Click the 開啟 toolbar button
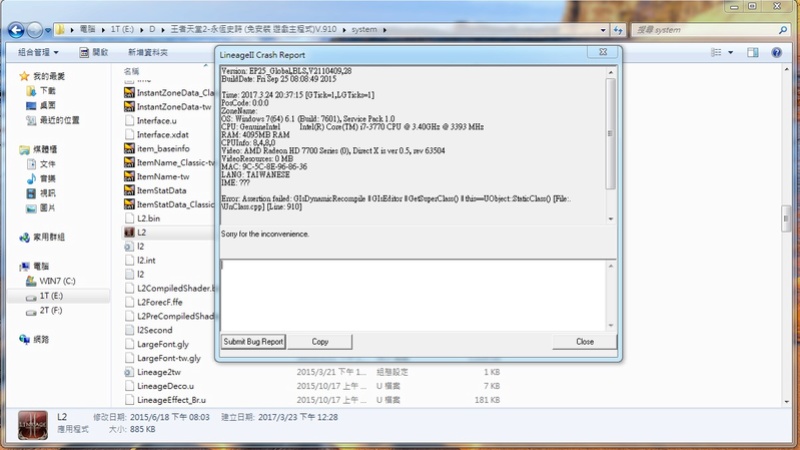 pos(94,52)
